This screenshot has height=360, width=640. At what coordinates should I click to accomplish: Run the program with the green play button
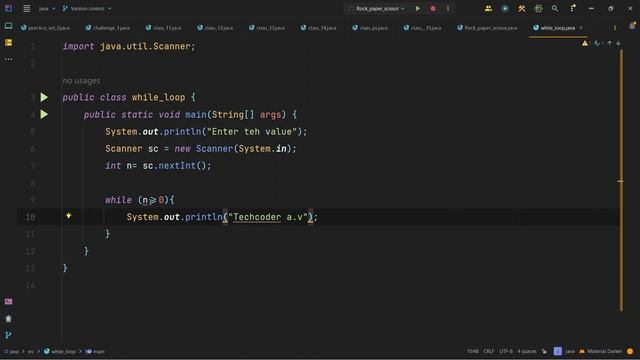click(418, 8)
